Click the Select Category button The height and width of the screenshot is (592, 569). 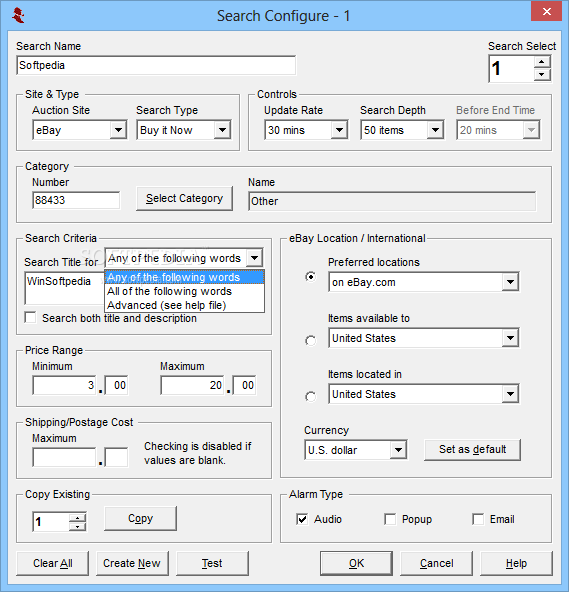(x=184, y=199)
